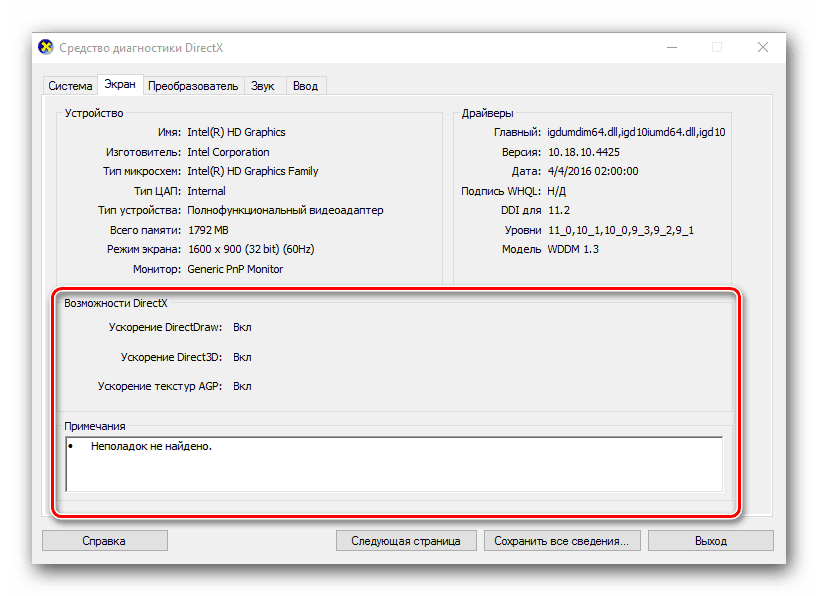Select the Экран tab
The height and width of the screenshot is (596, 818).
tap(120, 85)
